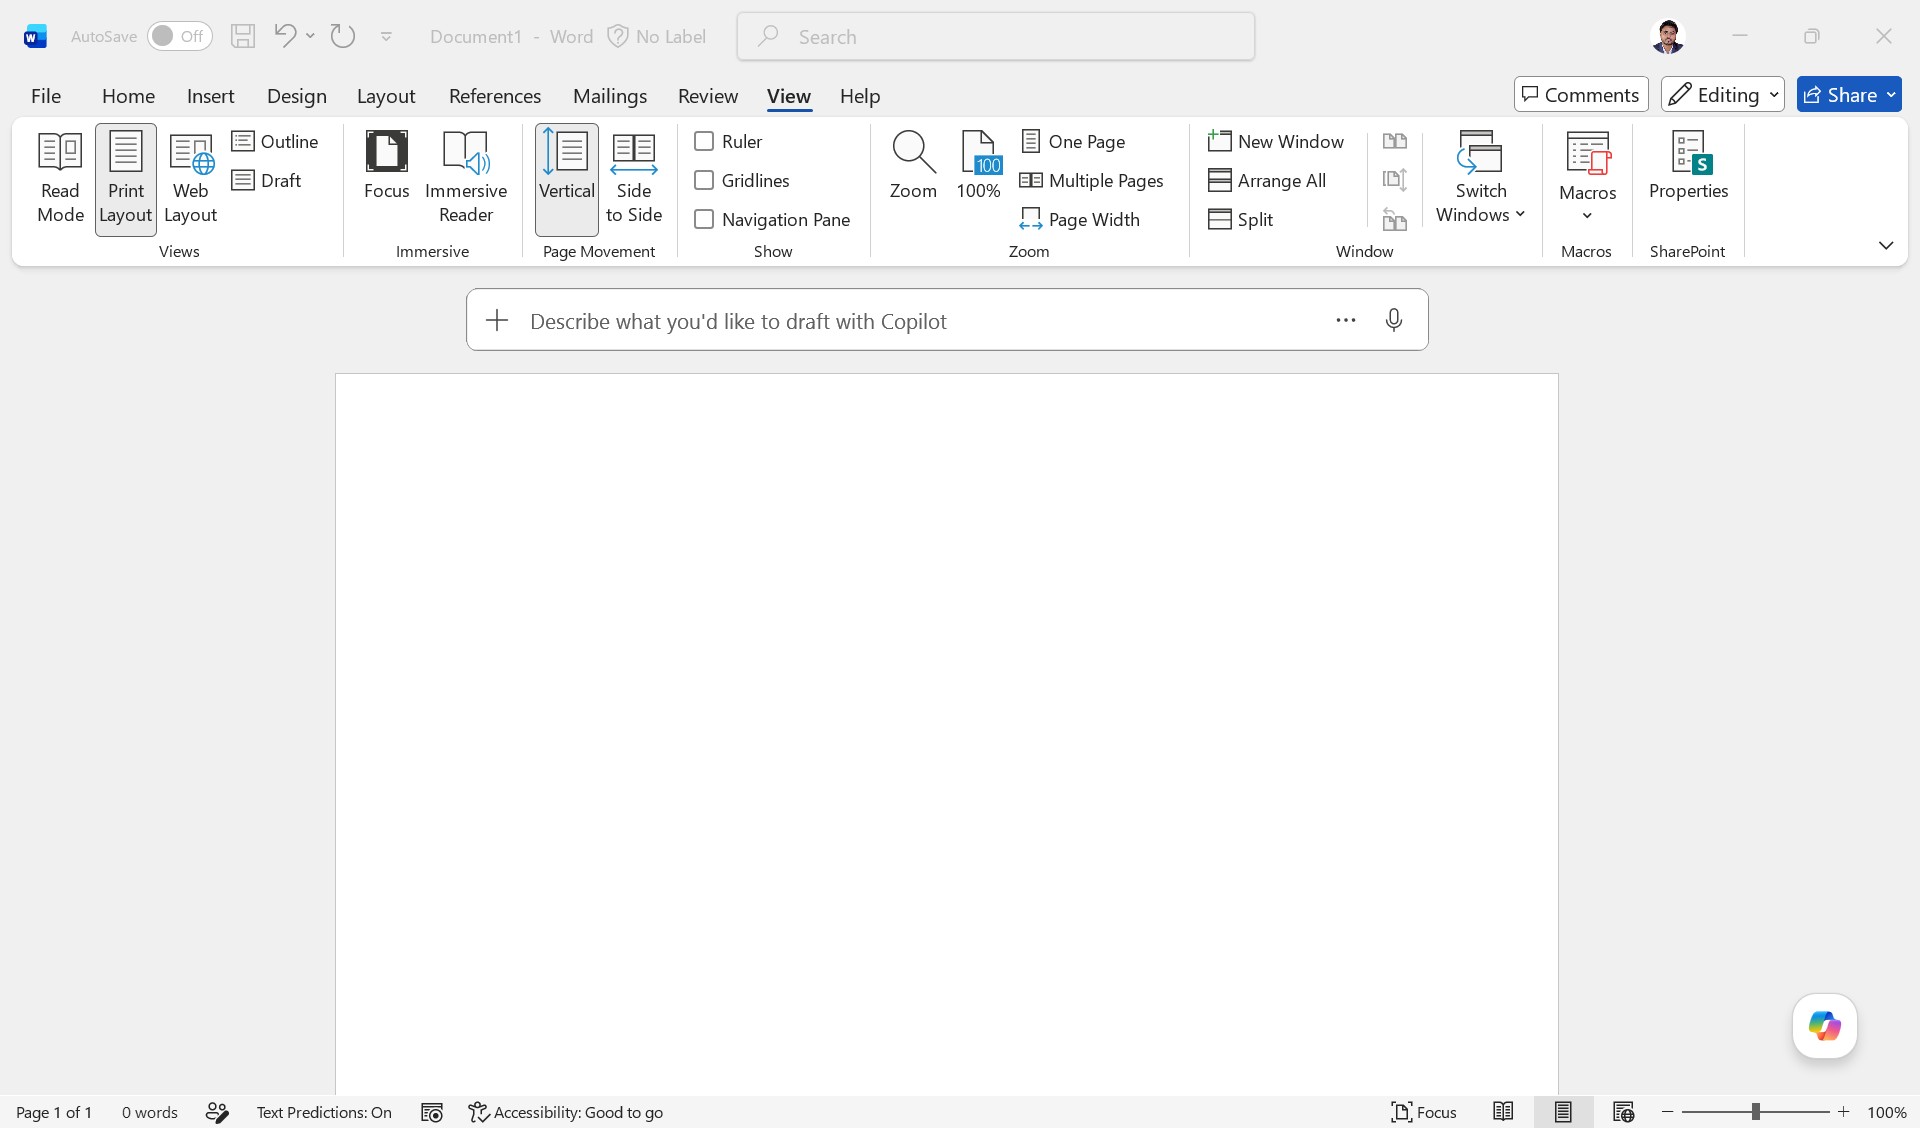Click zoom in plus button
Screen dimensions: 1920x1128
pyautogui.click(x=1843, y=1112)
